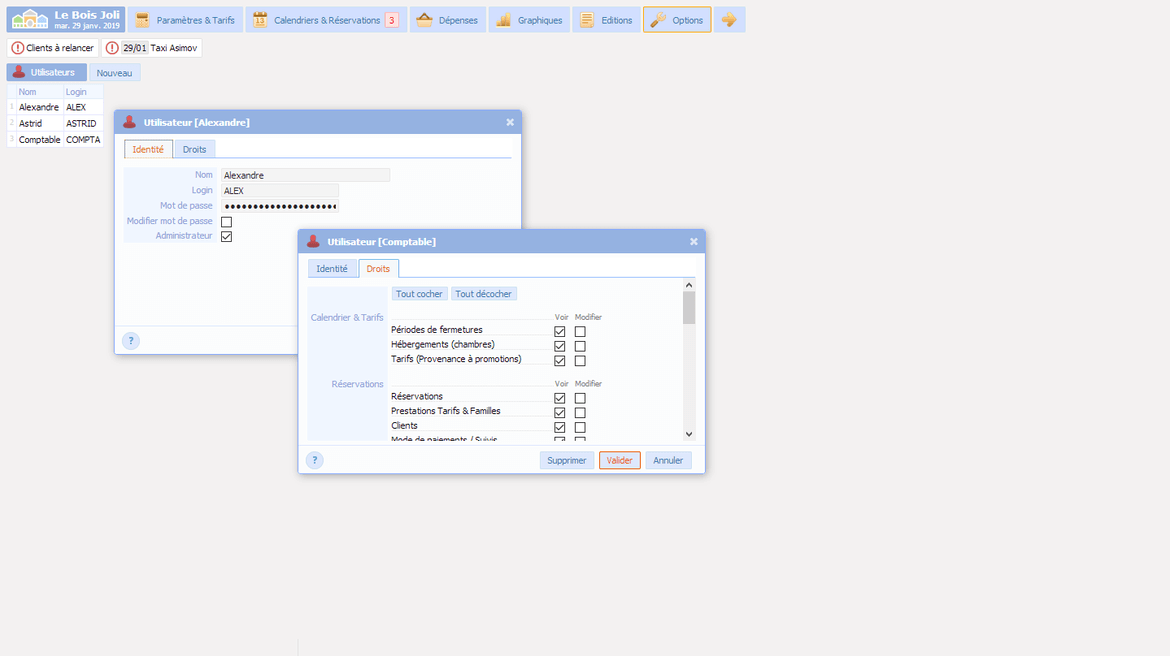Click the orange arrow exit icon

(729, 20)
